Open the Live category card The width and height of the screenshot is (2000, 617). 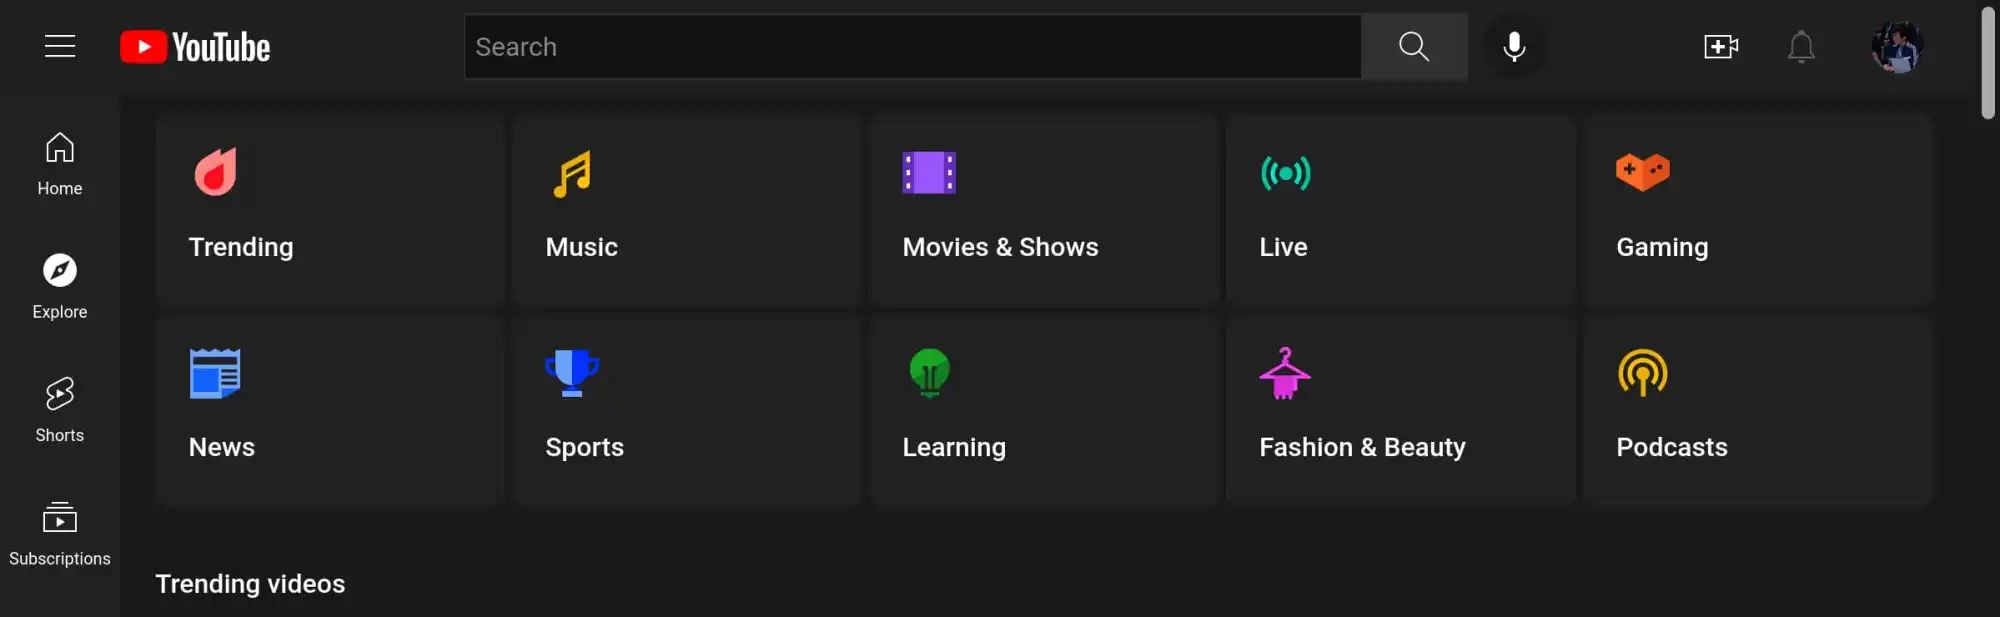point(1400,209)
